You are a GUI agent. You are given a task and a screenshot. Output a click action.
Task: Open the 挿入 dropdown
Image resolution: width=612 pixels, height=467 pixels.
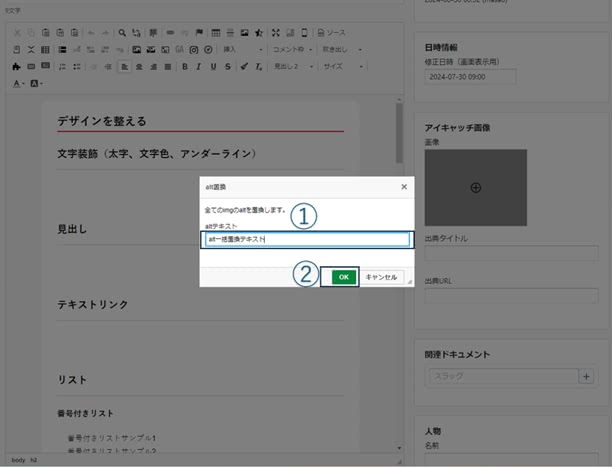click(x=243, y=50)
